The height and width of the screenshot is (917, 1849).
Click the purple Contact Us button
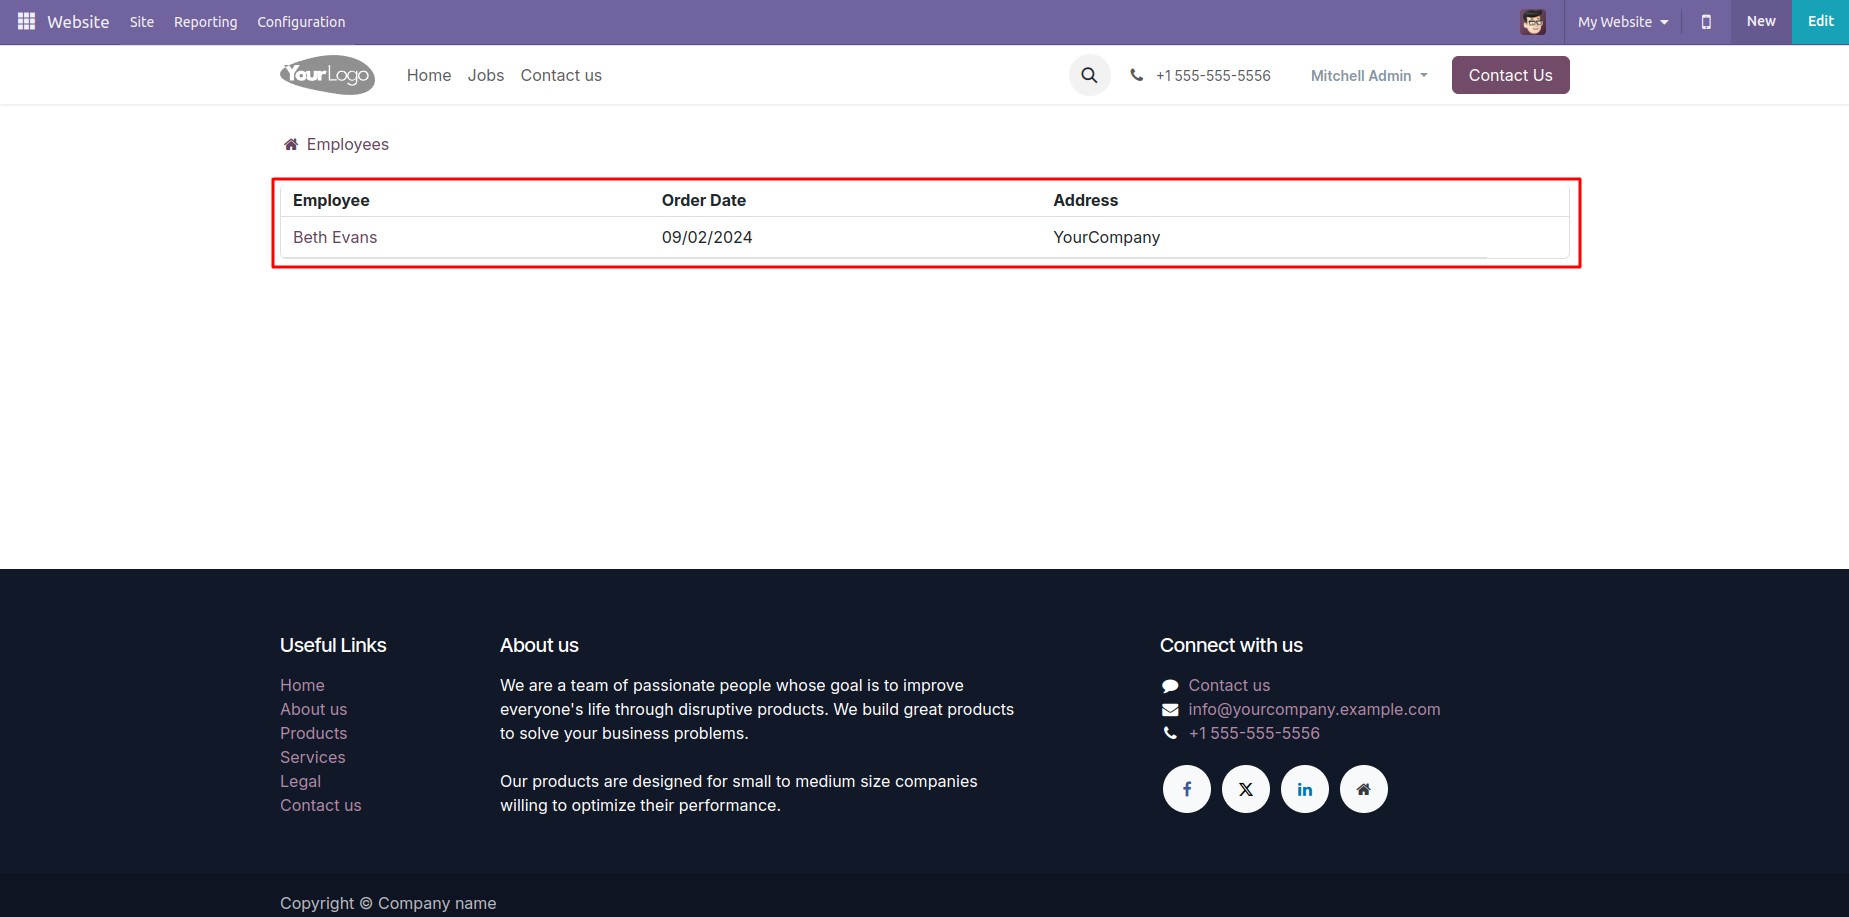click(x=1510, y=75)
